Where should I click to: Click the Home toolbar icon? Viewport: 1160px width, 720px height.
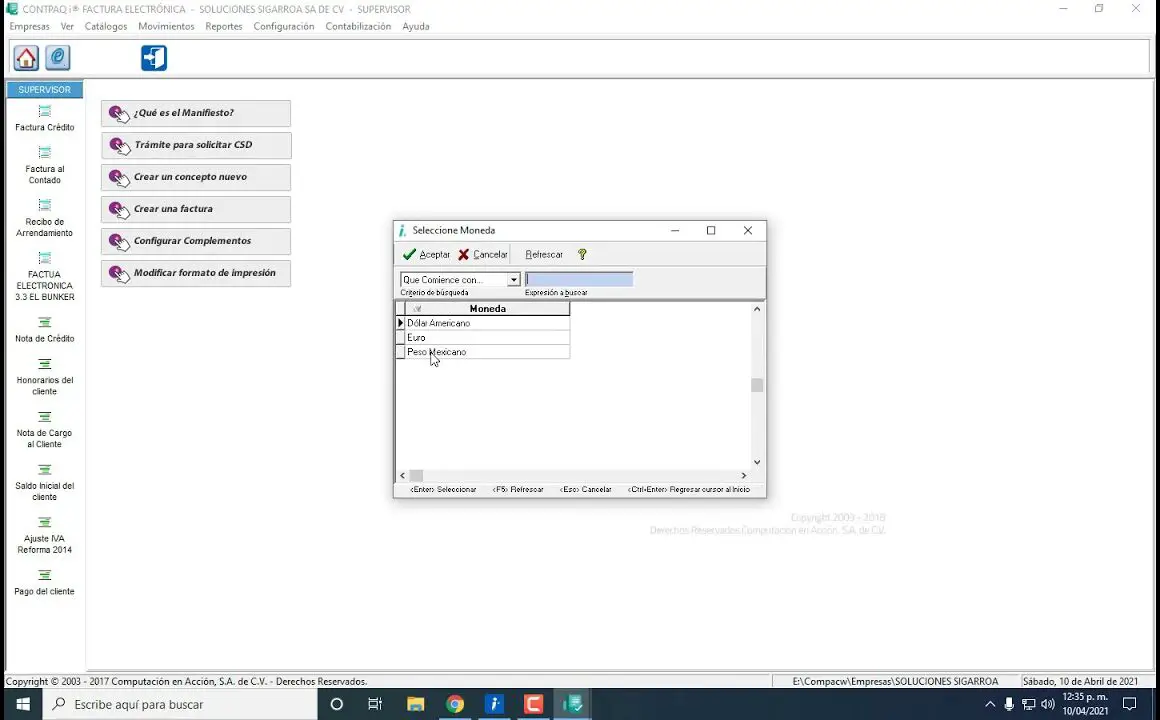pyautogui.click(x=26, y=58)
